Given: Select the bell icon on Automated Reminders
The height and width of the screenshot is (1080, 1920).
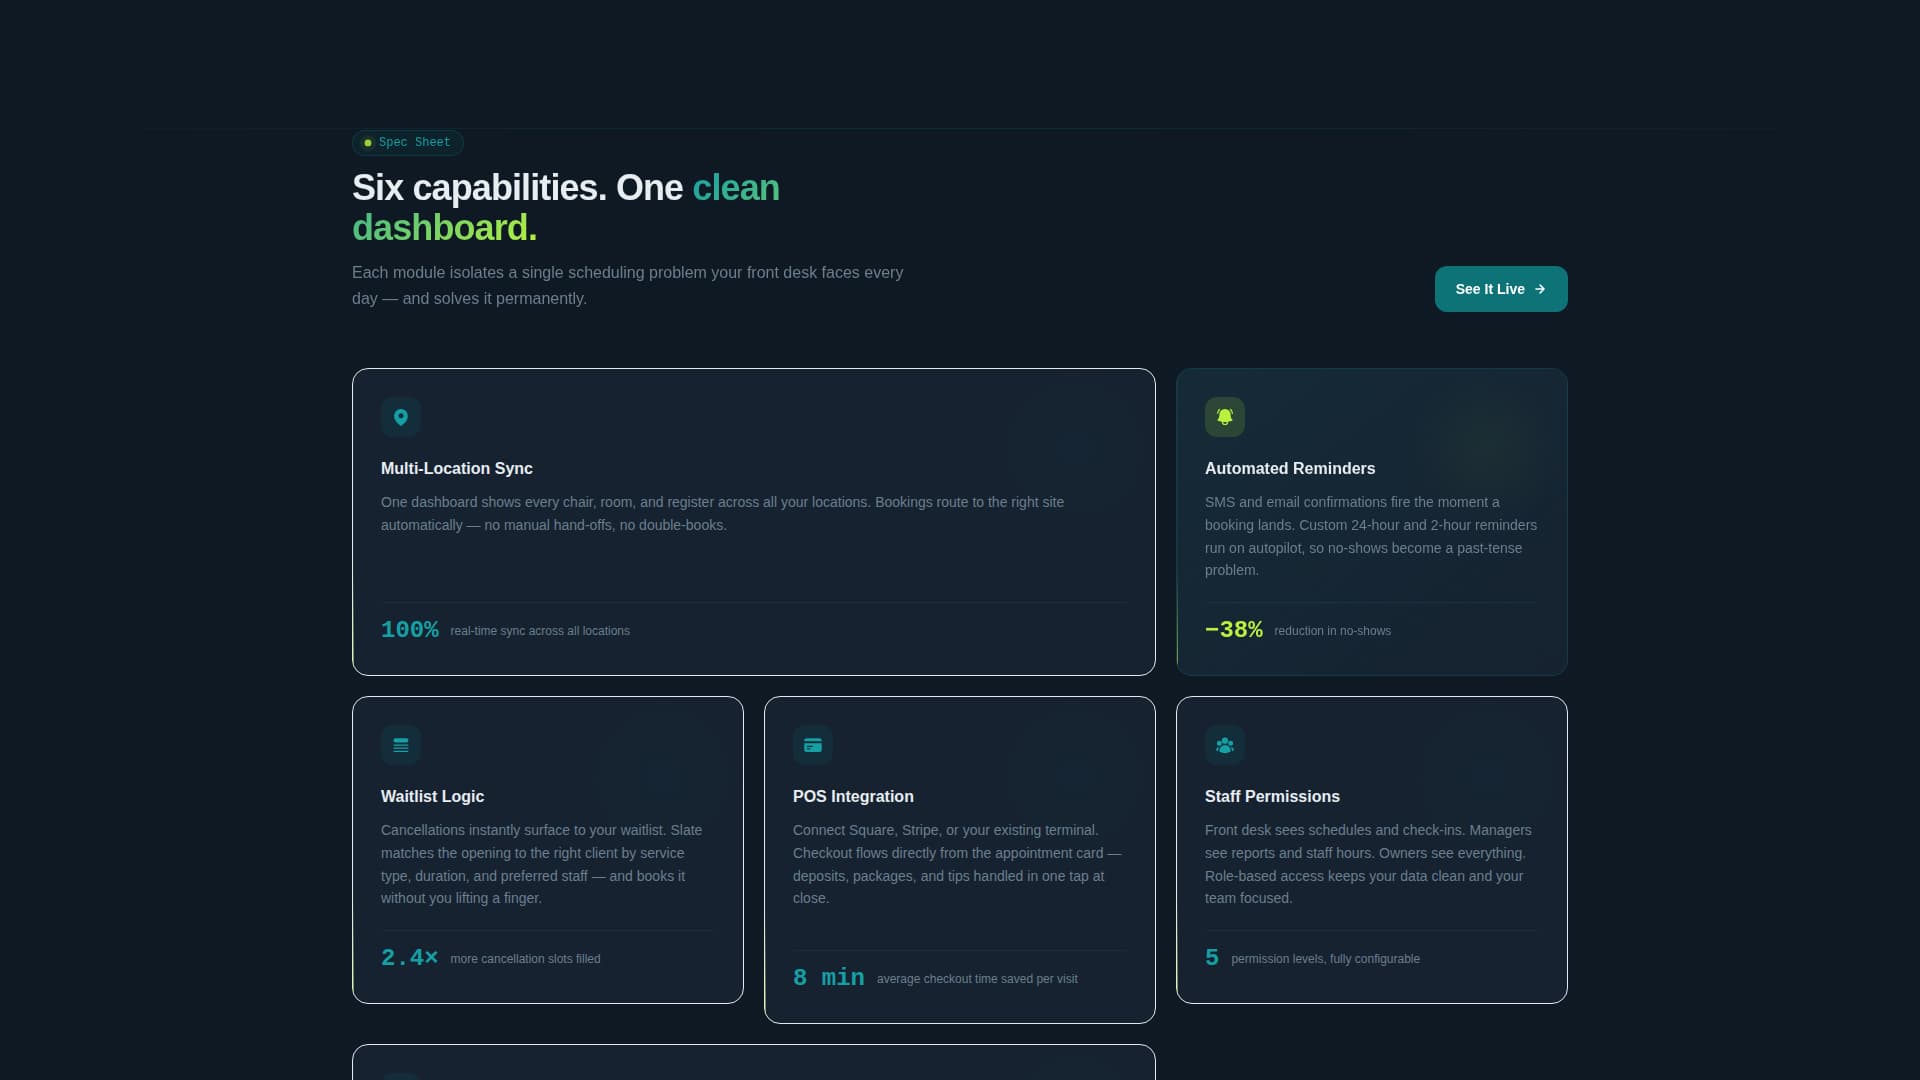Looking at the screenshot, I should (1225, 417).
